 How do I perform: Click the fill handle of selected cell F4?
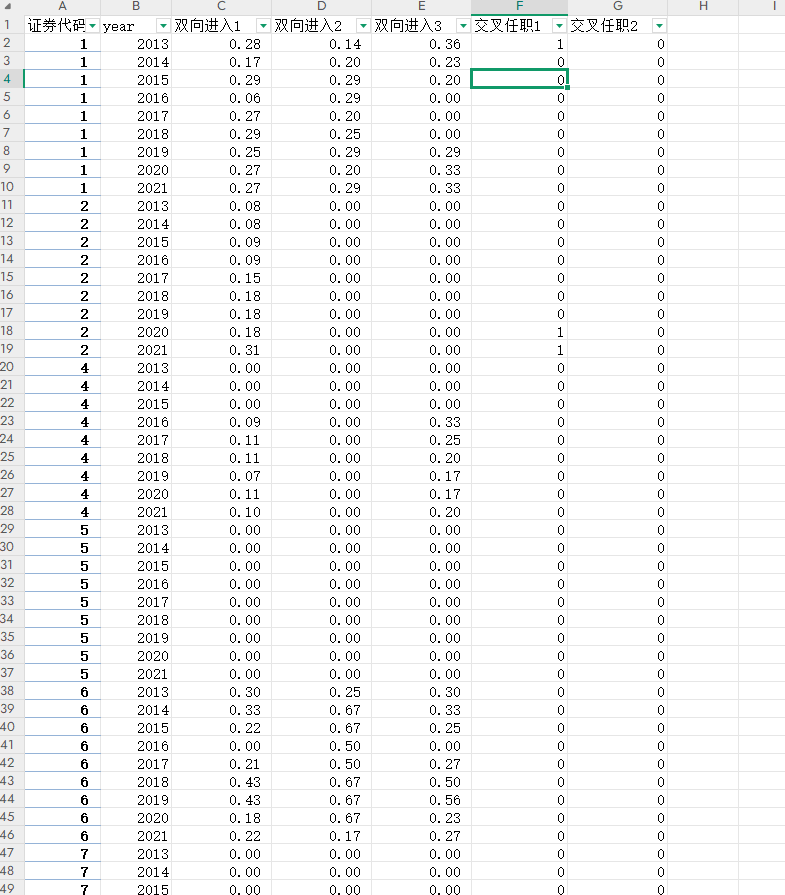[567, 87]
